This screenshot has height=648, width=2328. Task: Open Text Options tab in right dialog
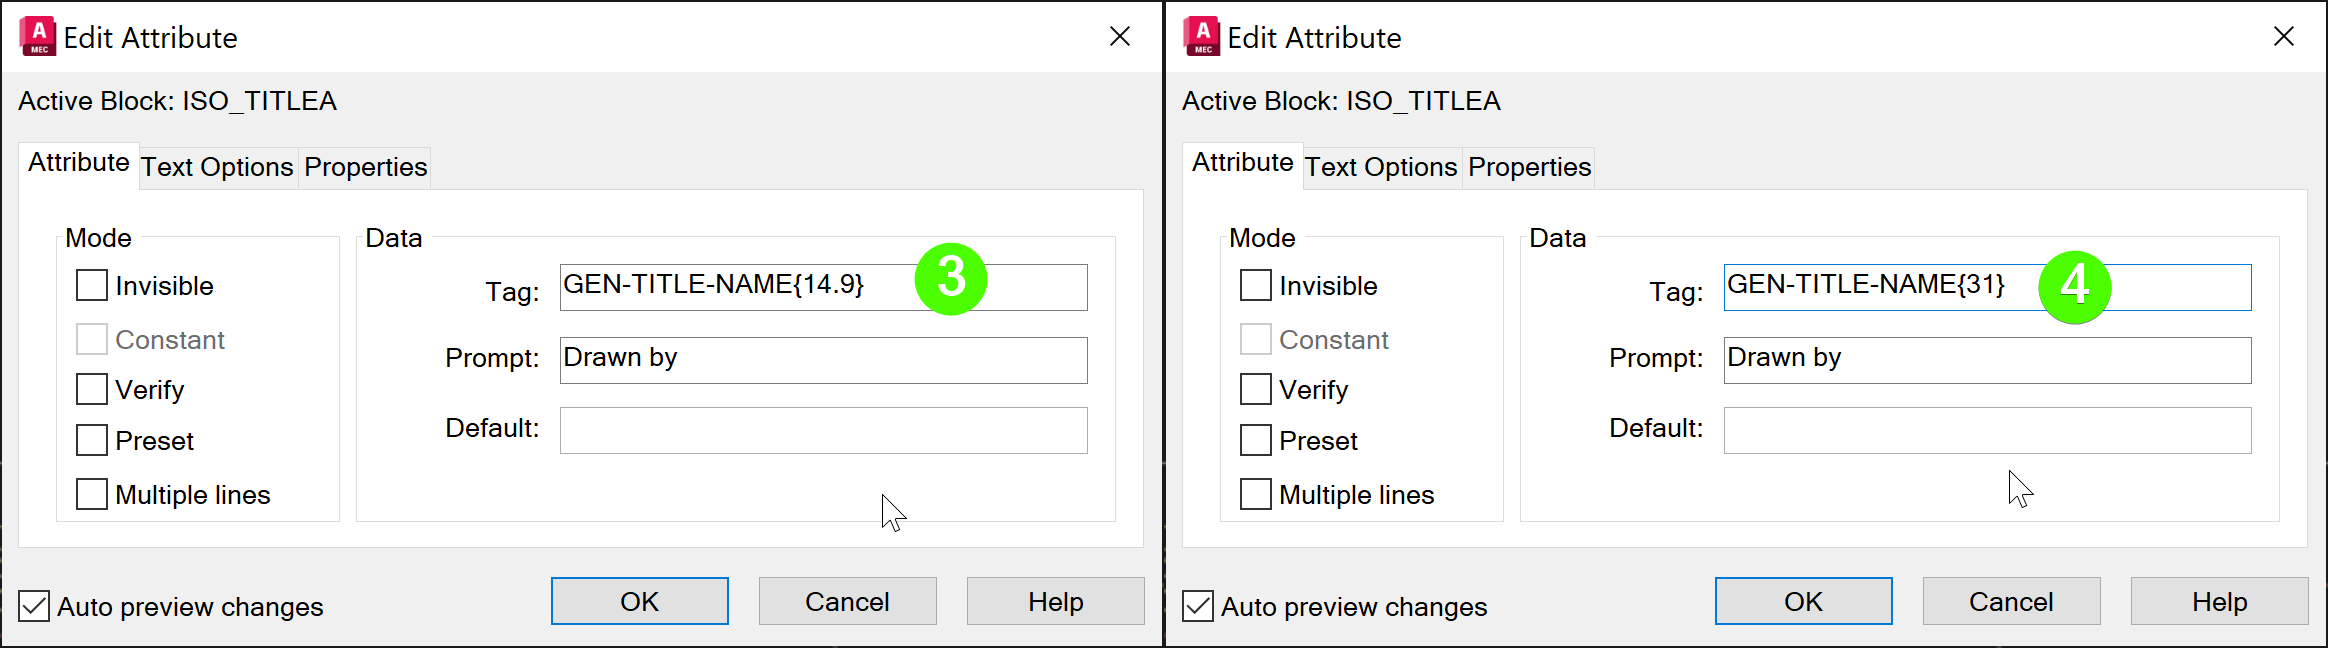coord(1381,167)
